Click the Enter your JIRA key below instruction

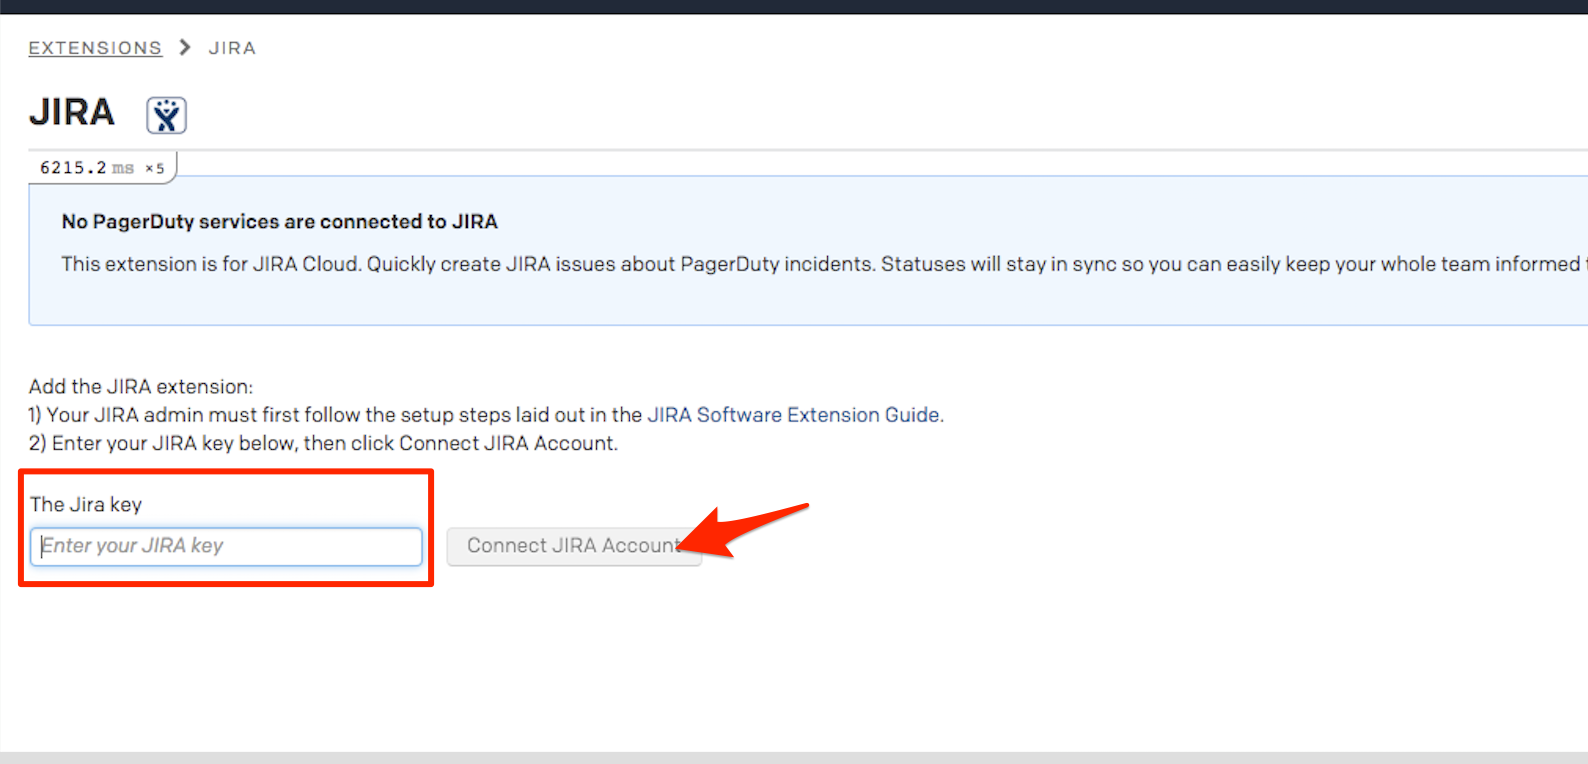[323, 443]
